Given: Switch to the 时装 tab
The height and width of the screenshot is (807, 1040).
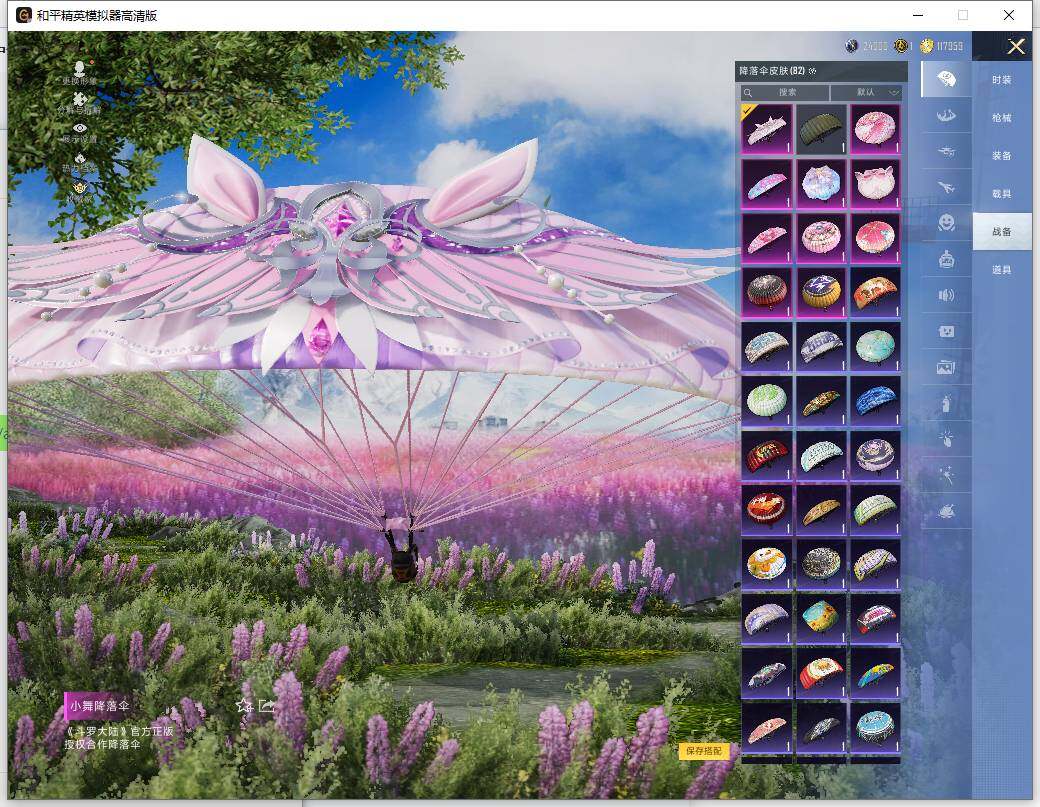Looking at the screenshot, I should point(1002,80).
